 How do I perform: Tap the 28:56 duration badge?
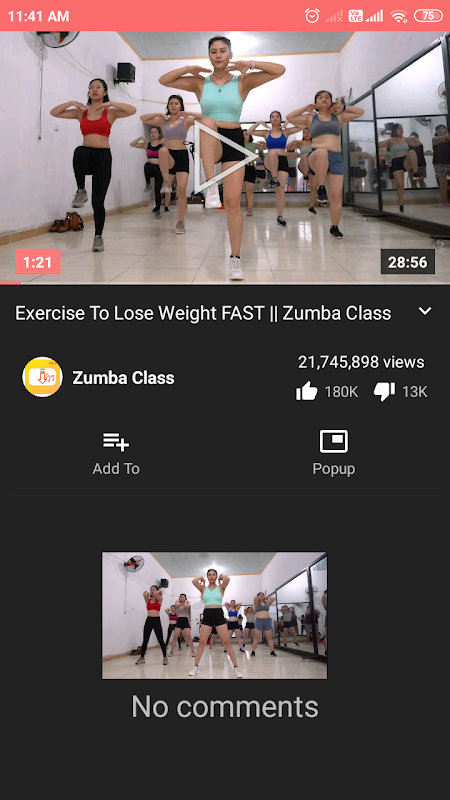(408, 262)
